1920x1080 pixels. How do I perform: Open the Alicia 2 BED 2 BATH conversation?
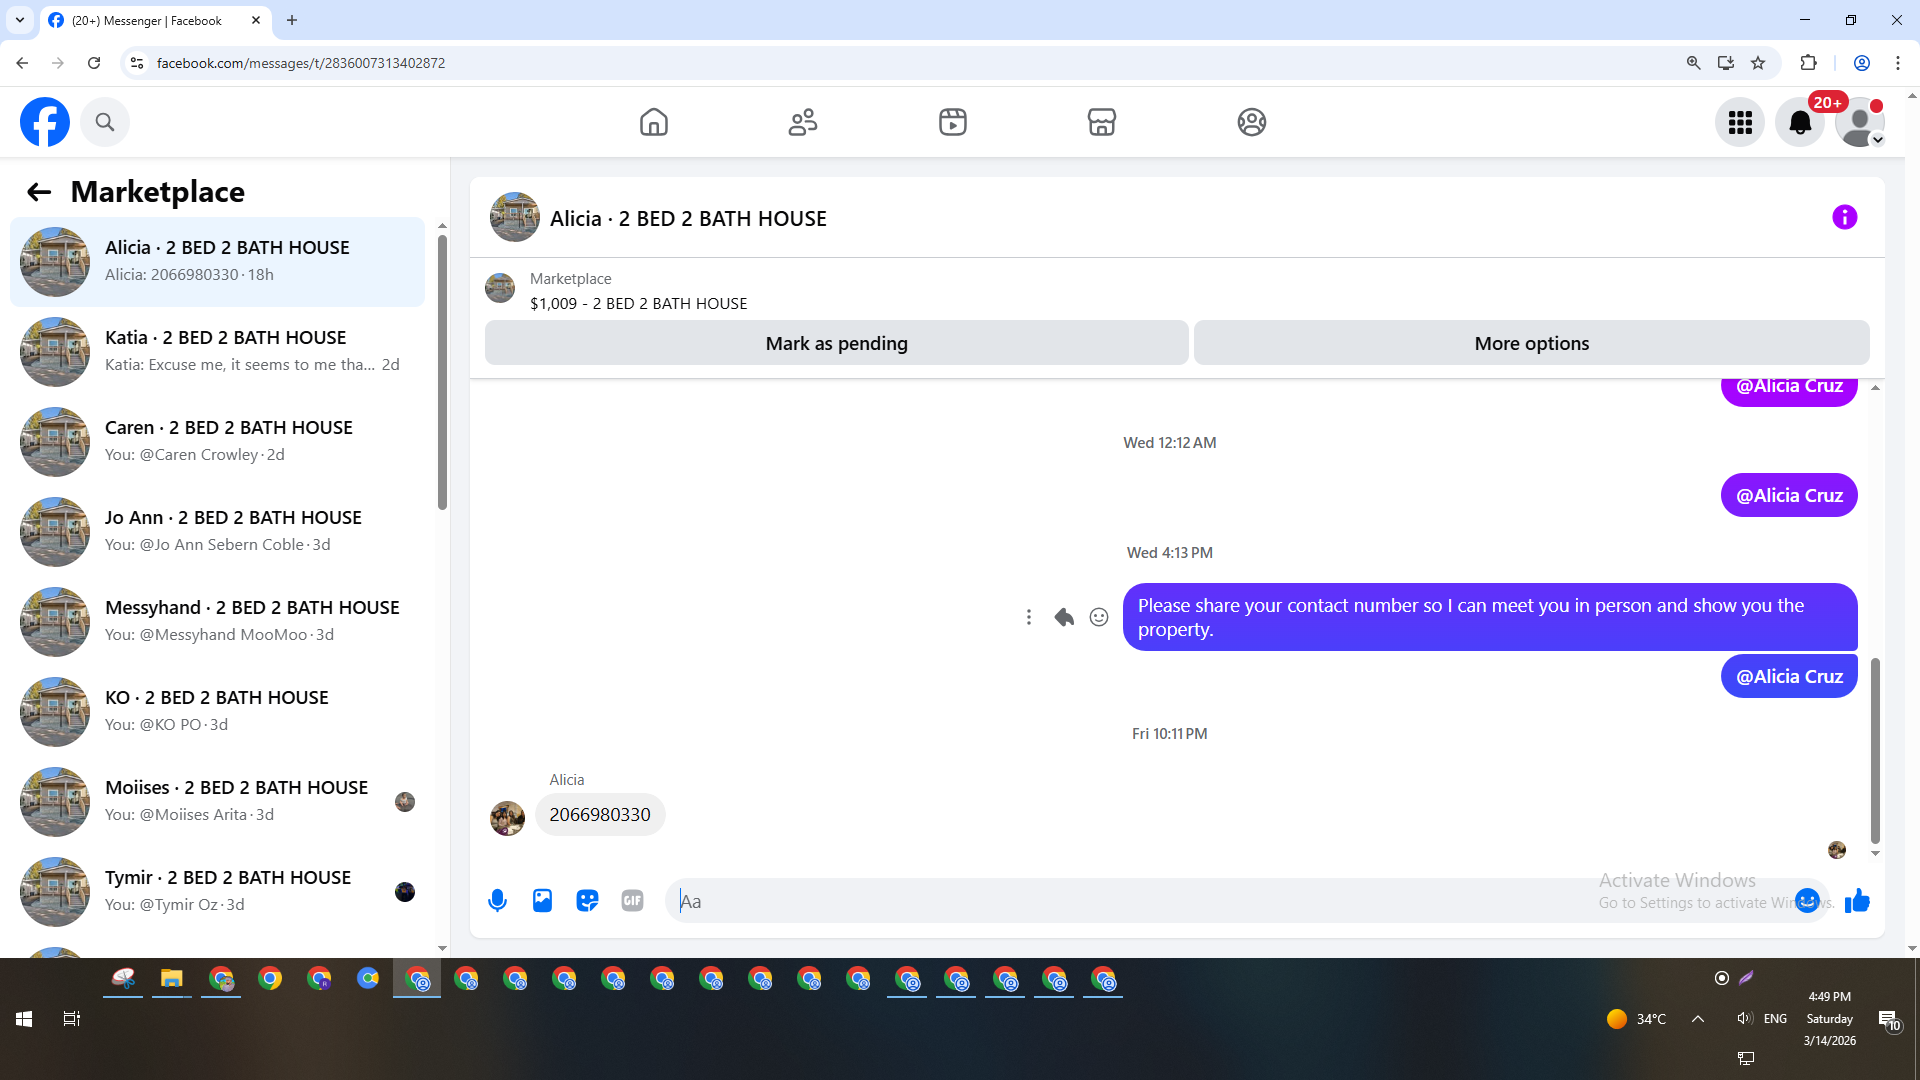(x=217, y=262)
